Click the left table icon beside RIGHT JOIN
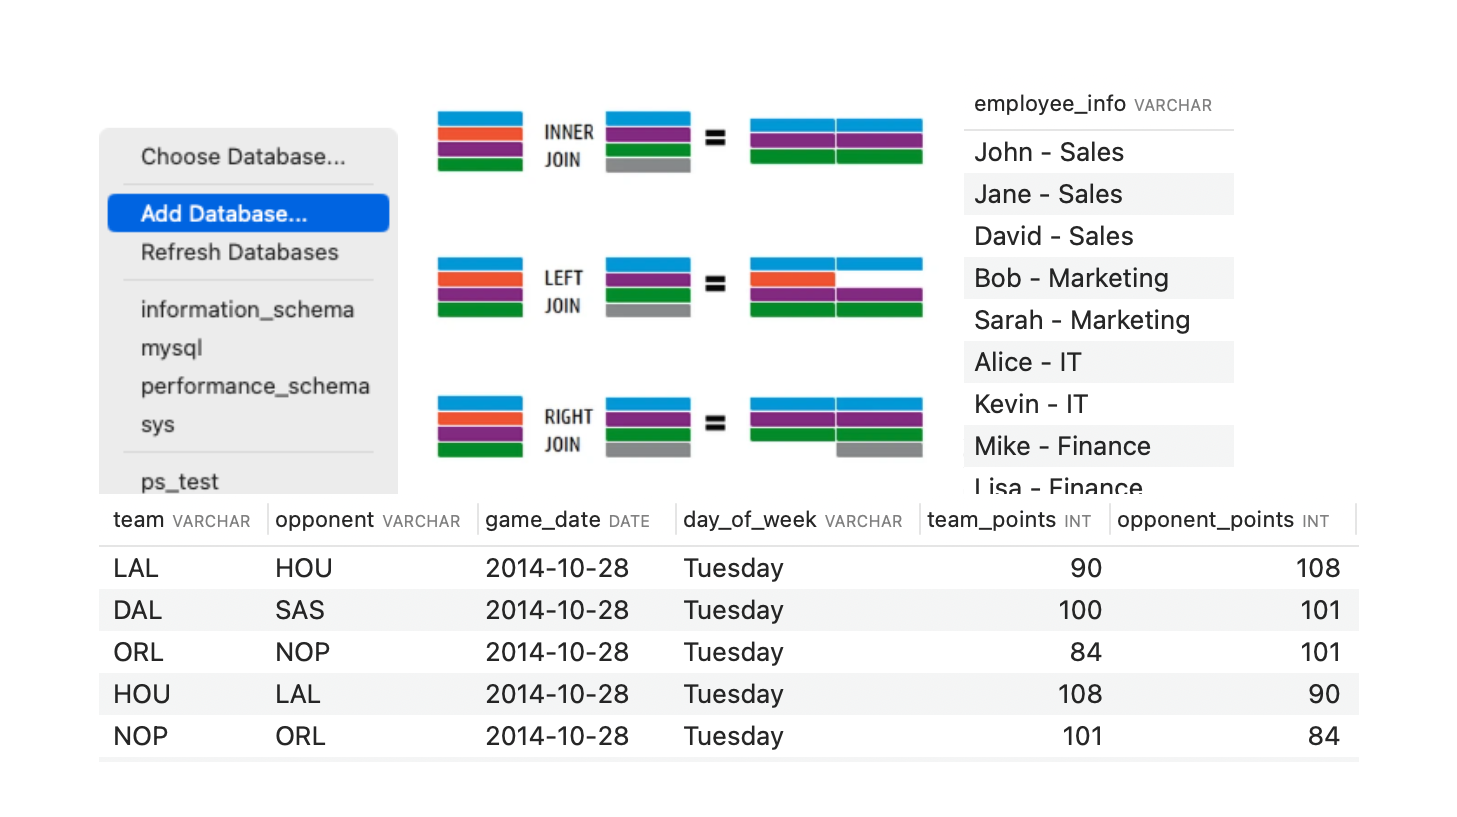This screenshot has height=817, width=1457. point(480,427)
